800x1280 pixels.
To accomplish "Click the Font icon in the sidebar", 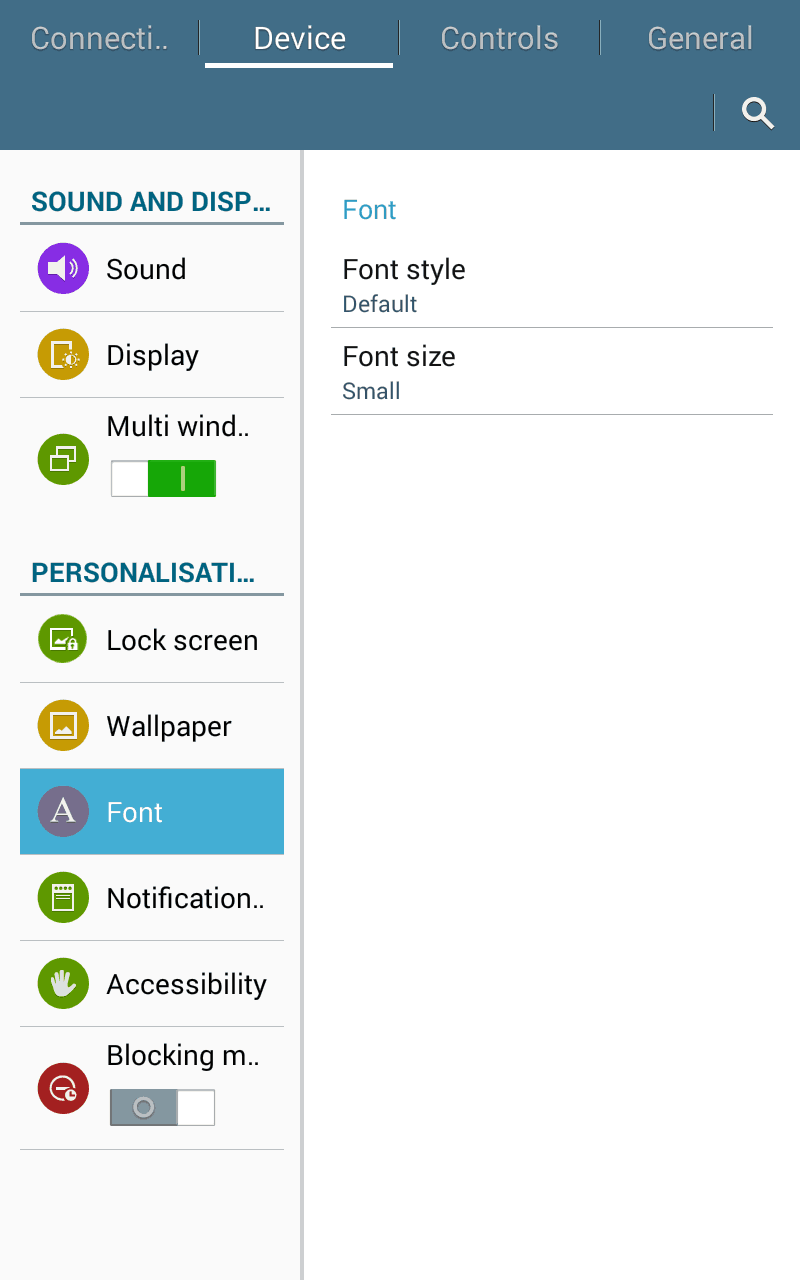I will click(x=62, y=811).
